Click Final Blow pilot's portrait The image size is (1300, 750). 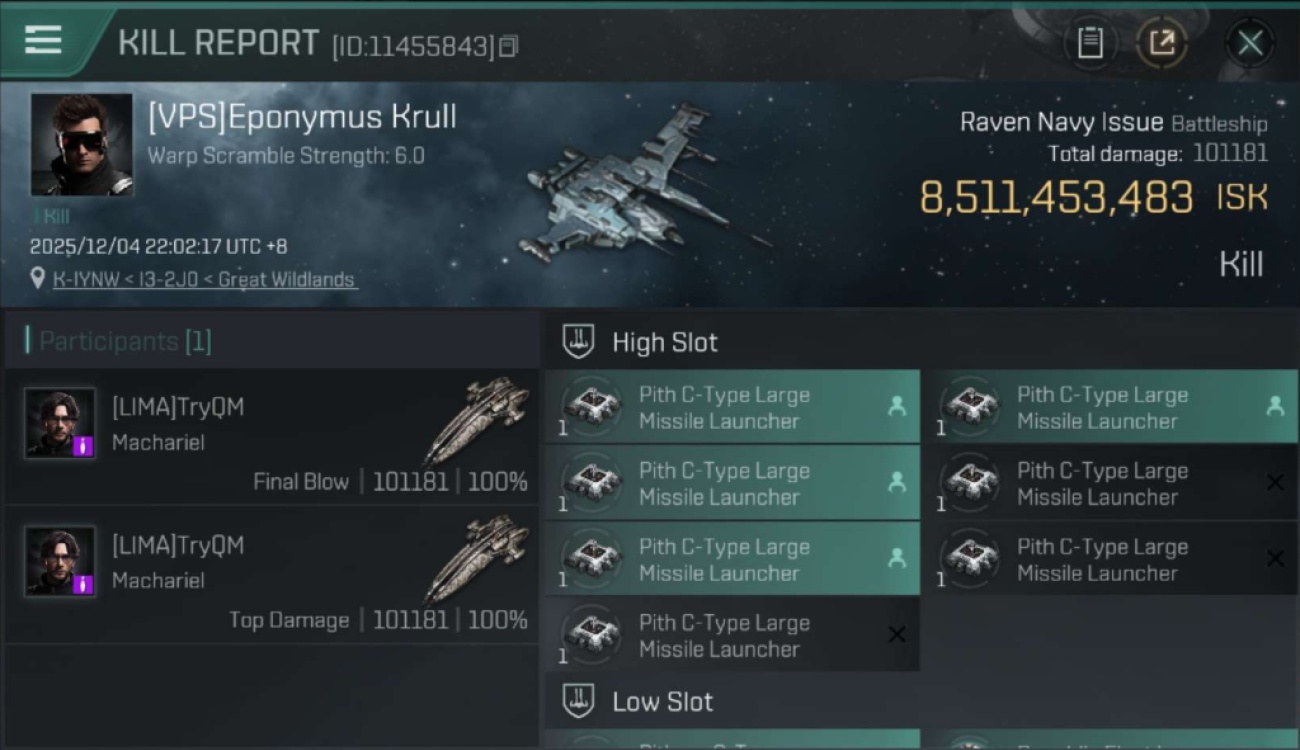(x=60, y=424)
